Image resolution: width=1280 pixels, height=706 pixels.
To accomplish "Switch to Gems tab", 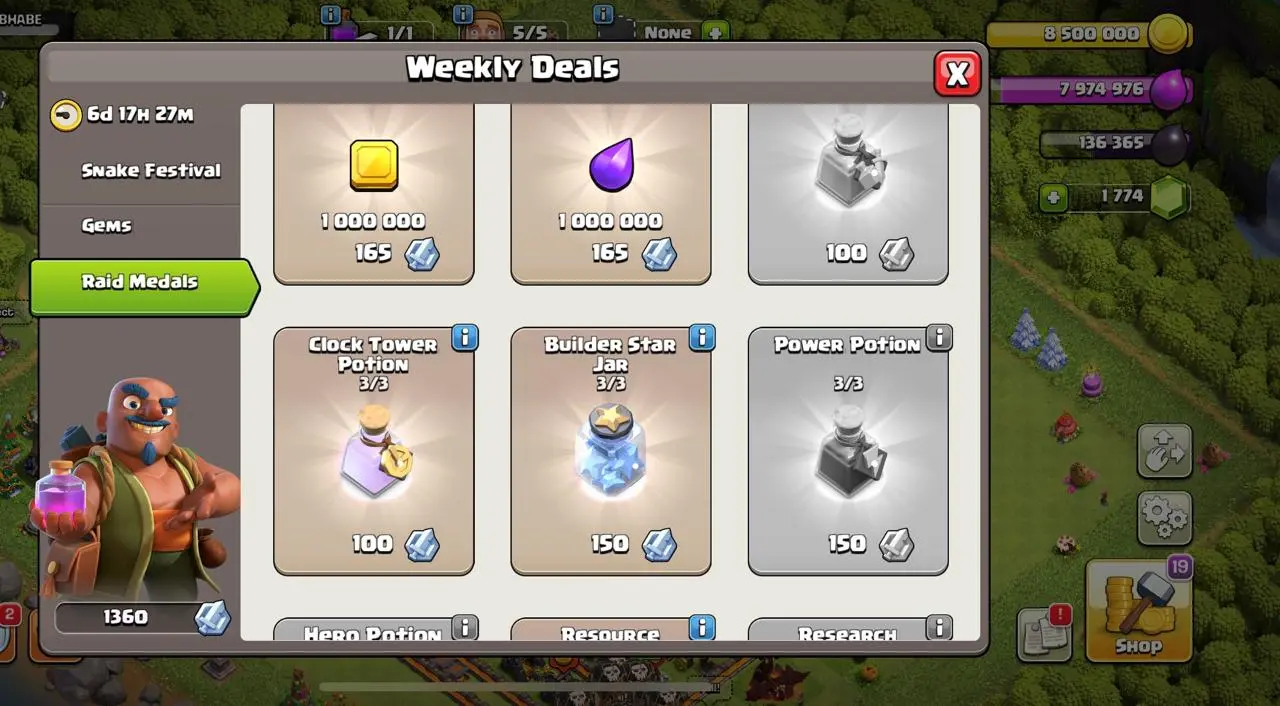I will click(x=107, y=226).
